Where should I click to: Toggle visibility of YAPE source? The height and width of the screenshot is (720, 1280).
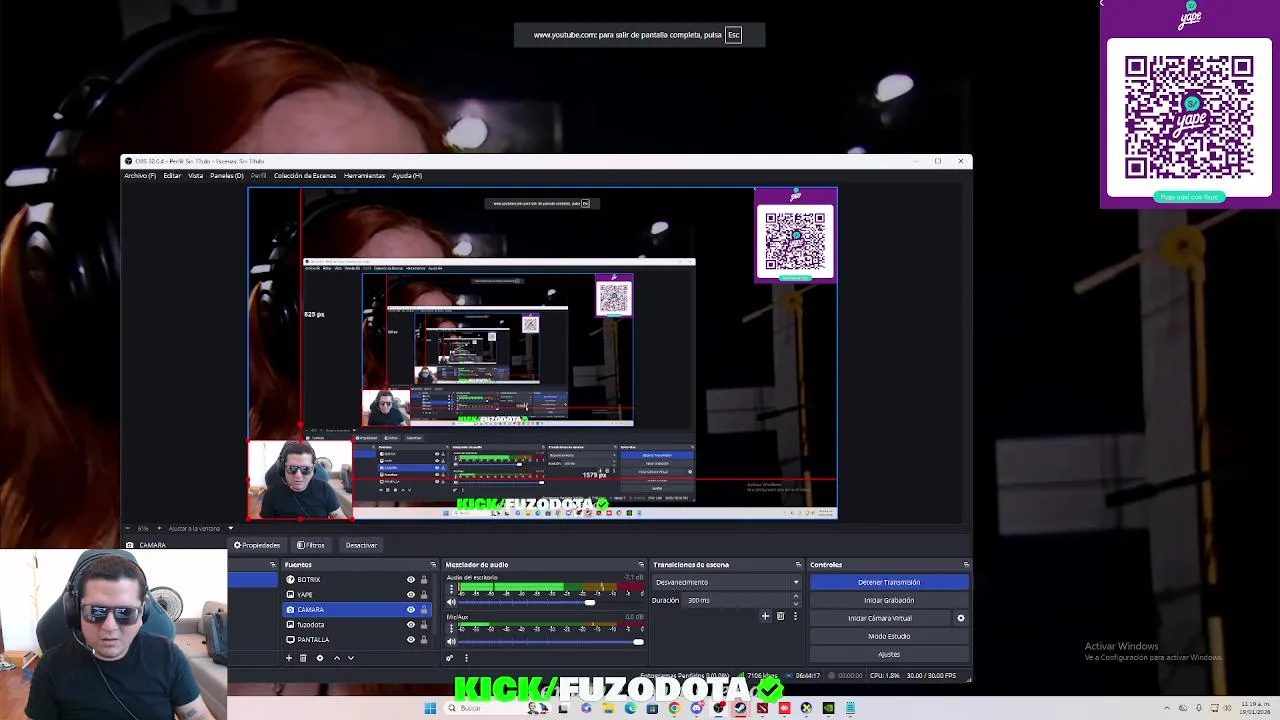tap(410, 595)
